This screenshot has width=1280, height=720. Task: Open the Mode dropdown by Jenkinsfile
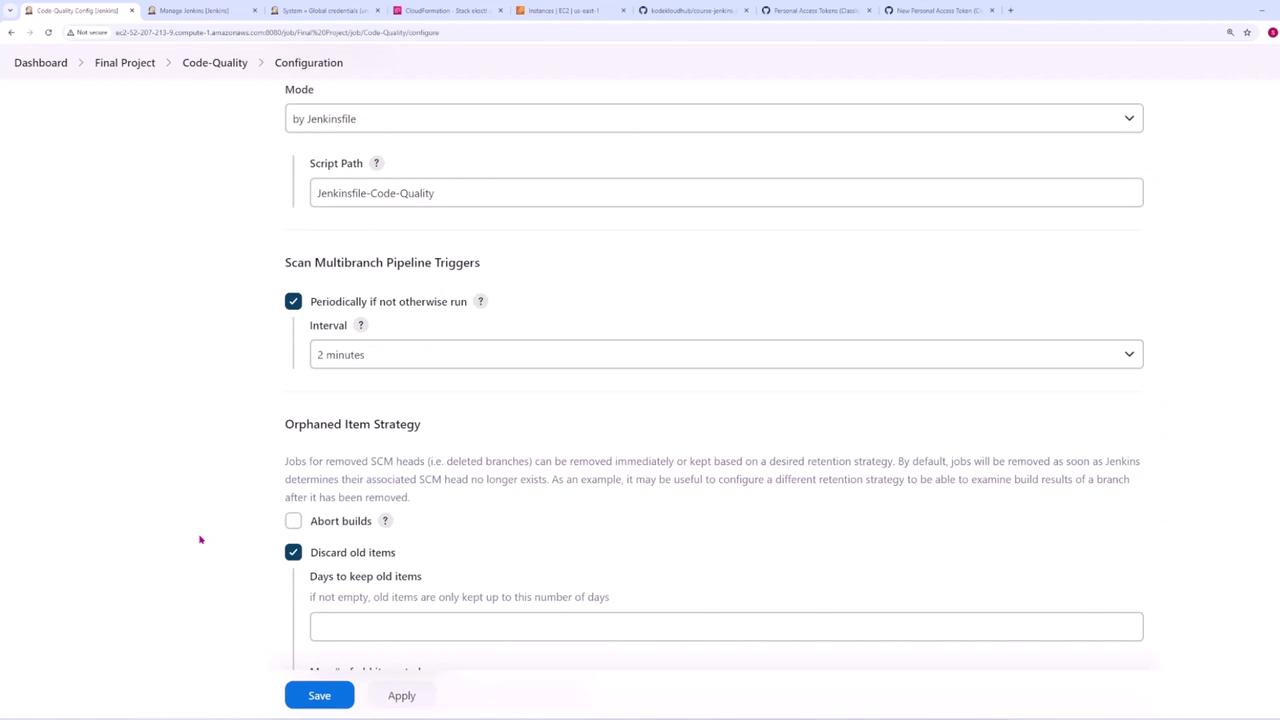point(714,118)
